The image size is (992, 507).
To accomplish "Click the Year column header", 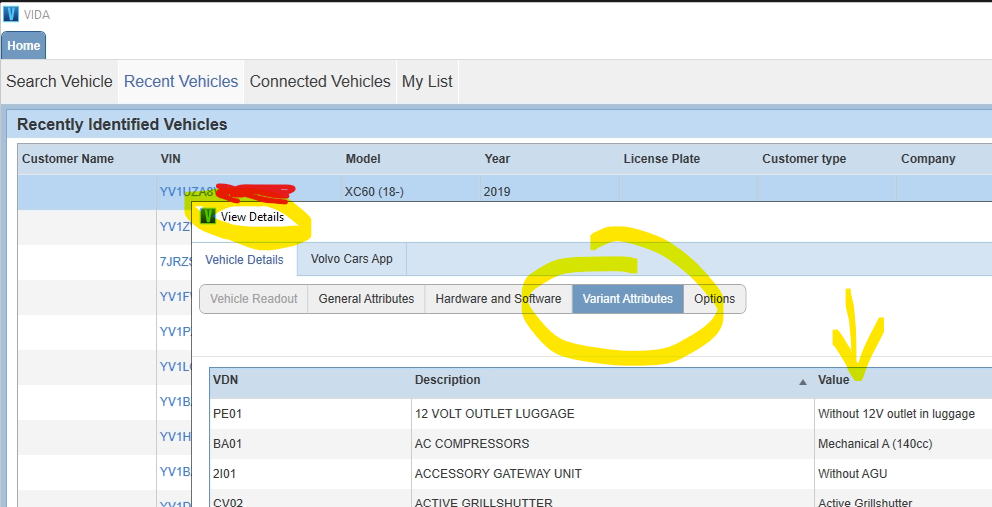I will tap(497, 159).
